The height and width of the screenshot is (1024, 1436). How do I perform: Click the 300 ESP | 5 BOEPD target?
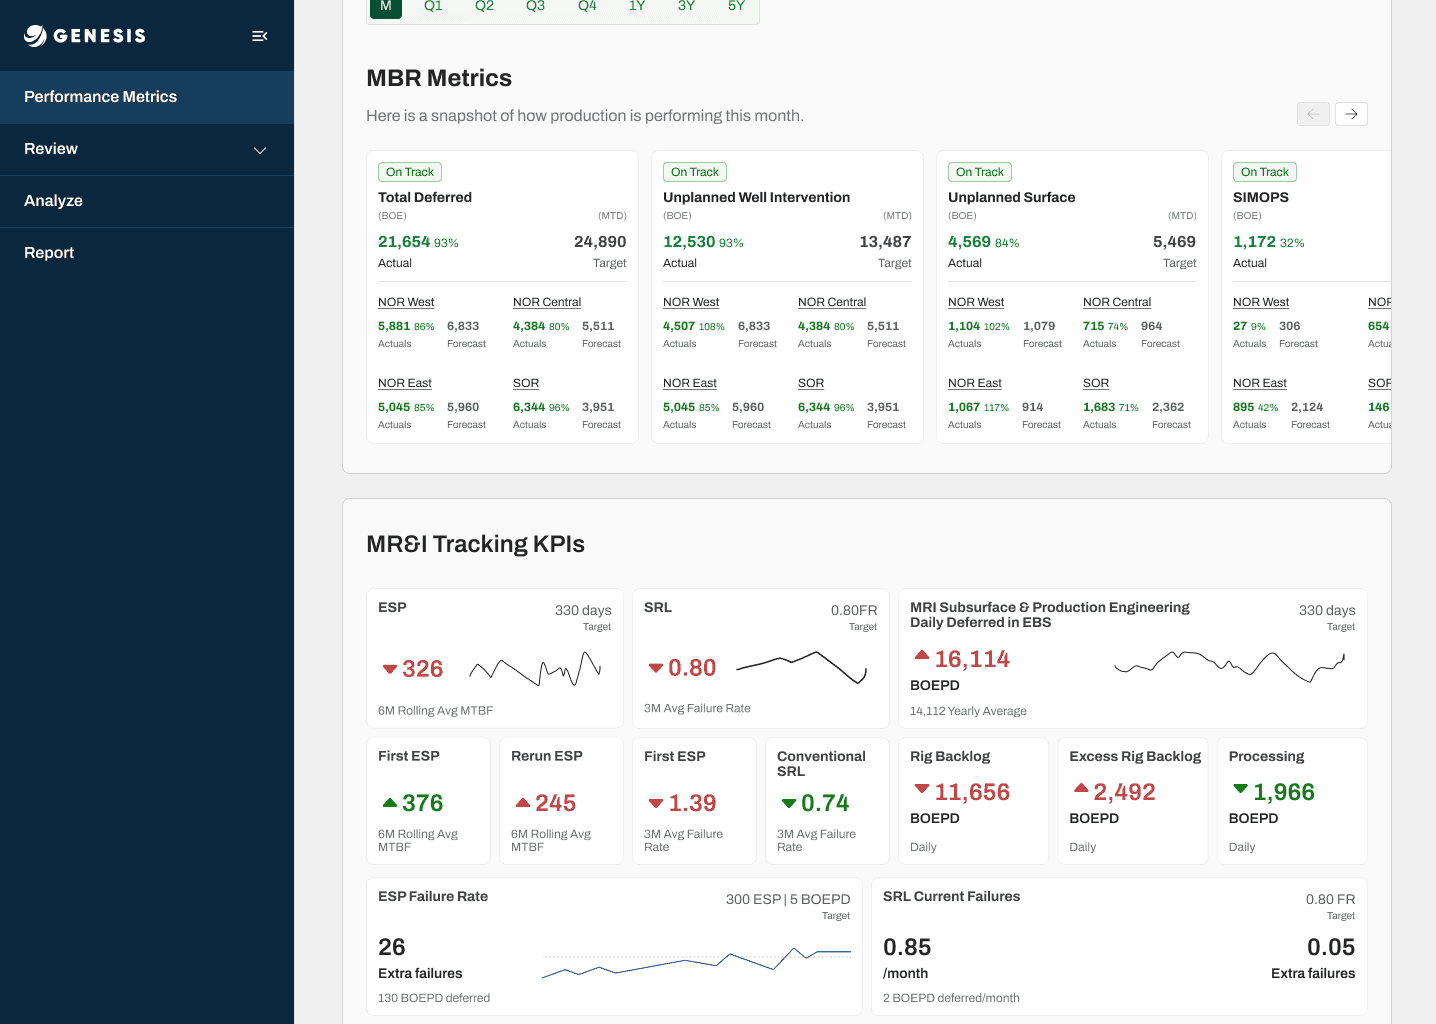(788, 899)
